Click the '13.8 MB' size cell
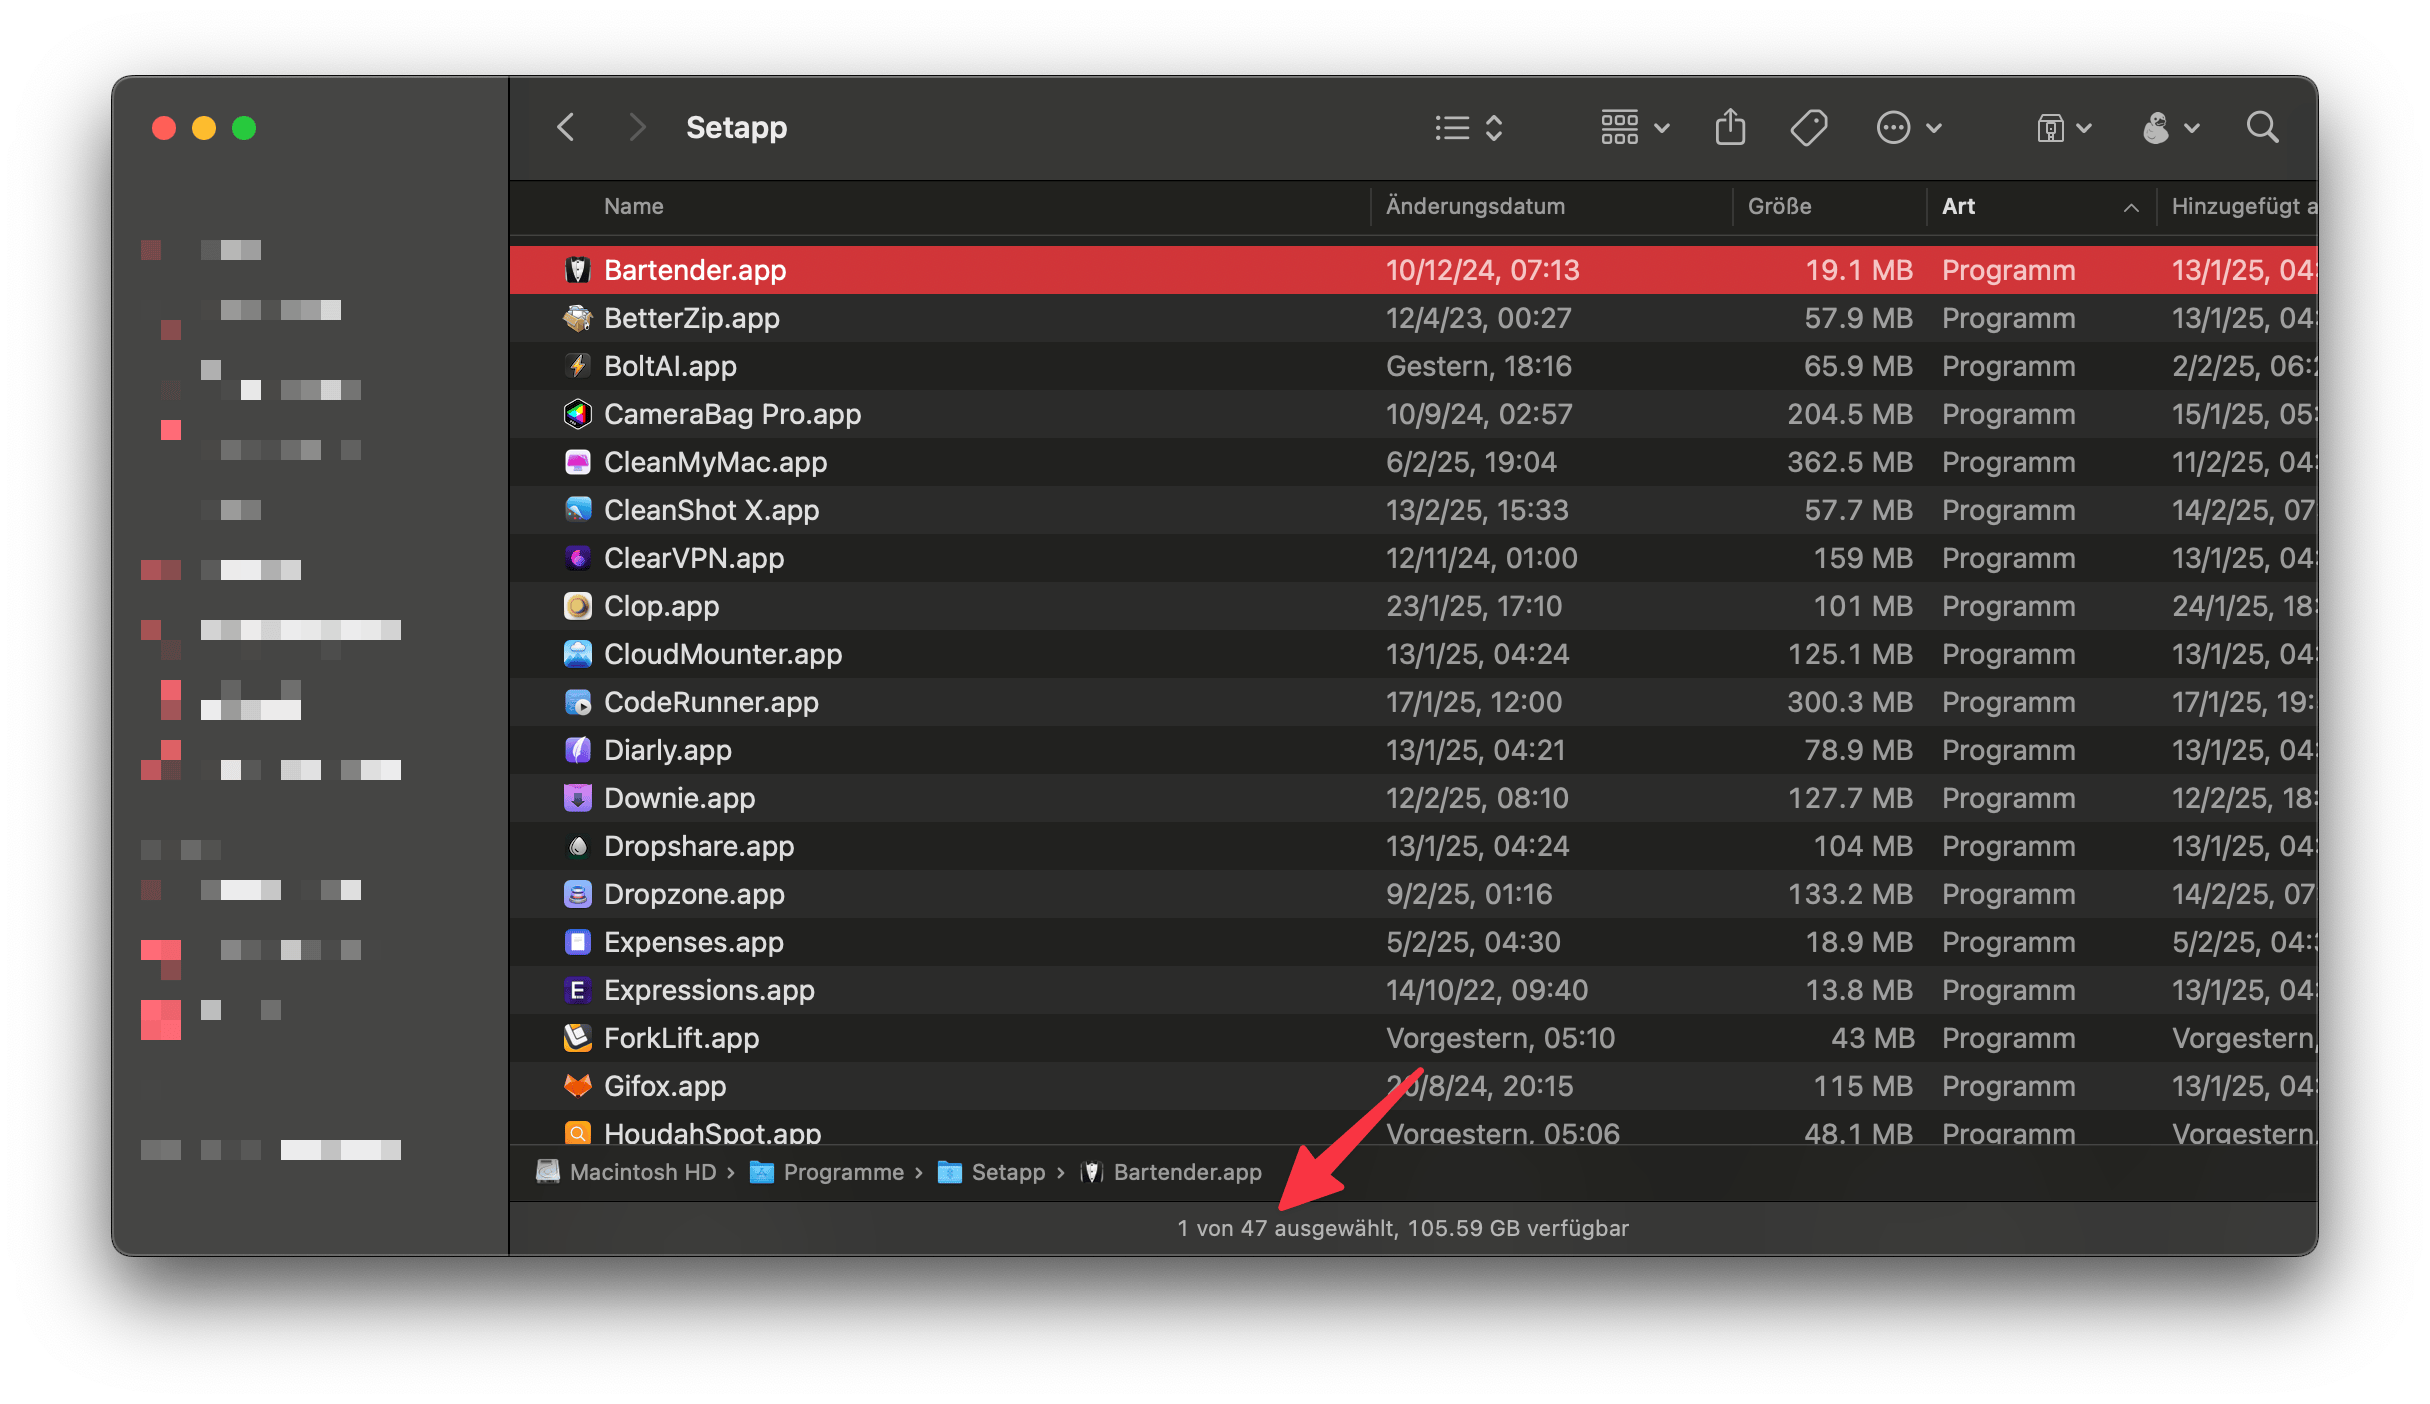 pyautogui.click(x=1859, y=990)
